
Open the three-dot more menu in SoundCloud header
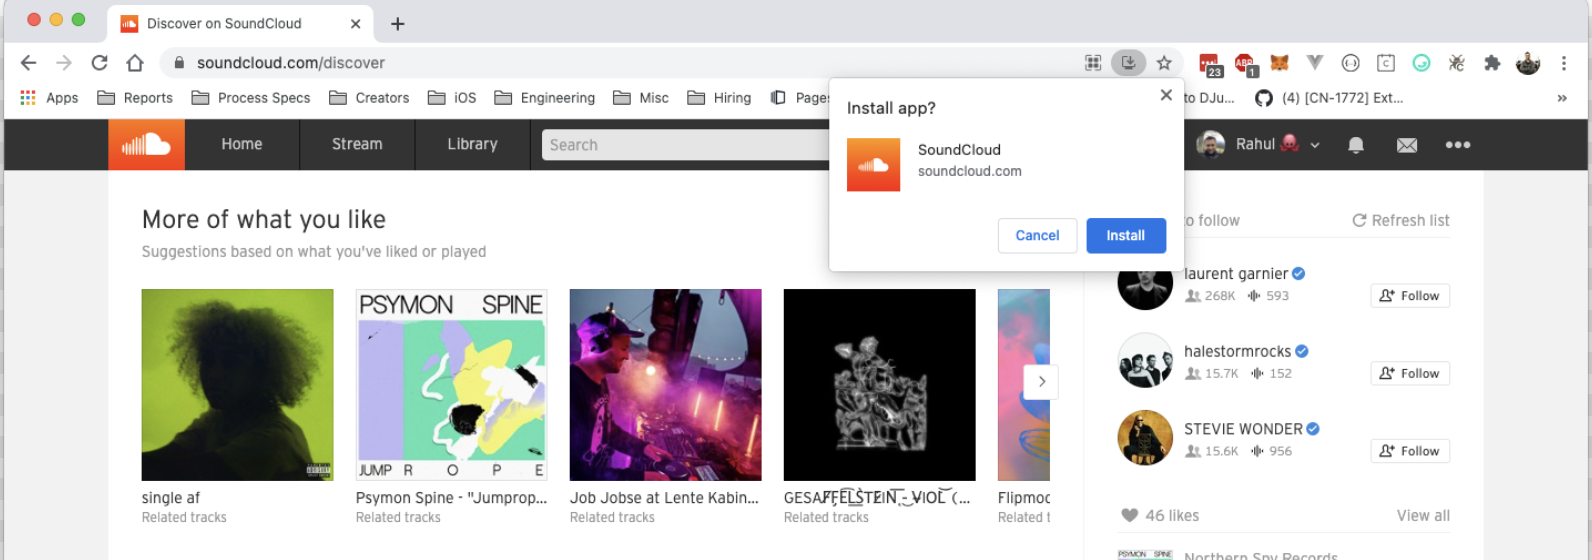point(1458,145)
